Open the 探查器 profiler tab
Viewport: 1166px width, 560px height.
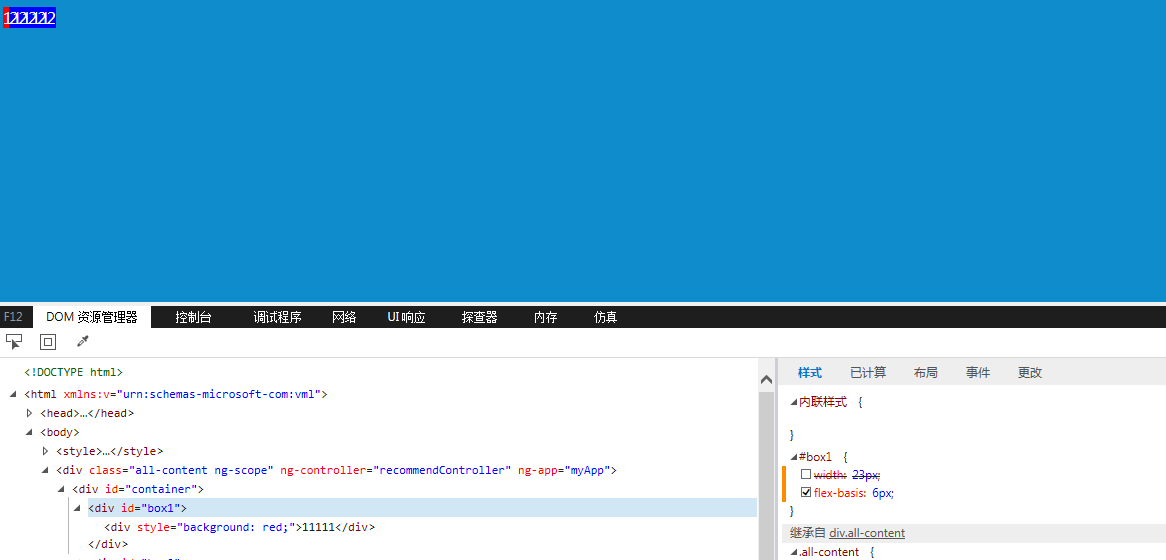[480, 317]
